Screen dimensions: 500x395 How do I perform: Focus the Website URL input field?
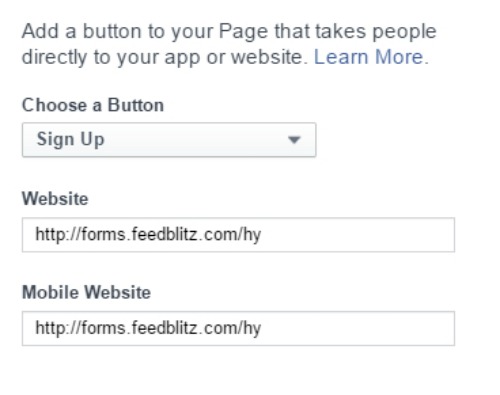[238, 235]
